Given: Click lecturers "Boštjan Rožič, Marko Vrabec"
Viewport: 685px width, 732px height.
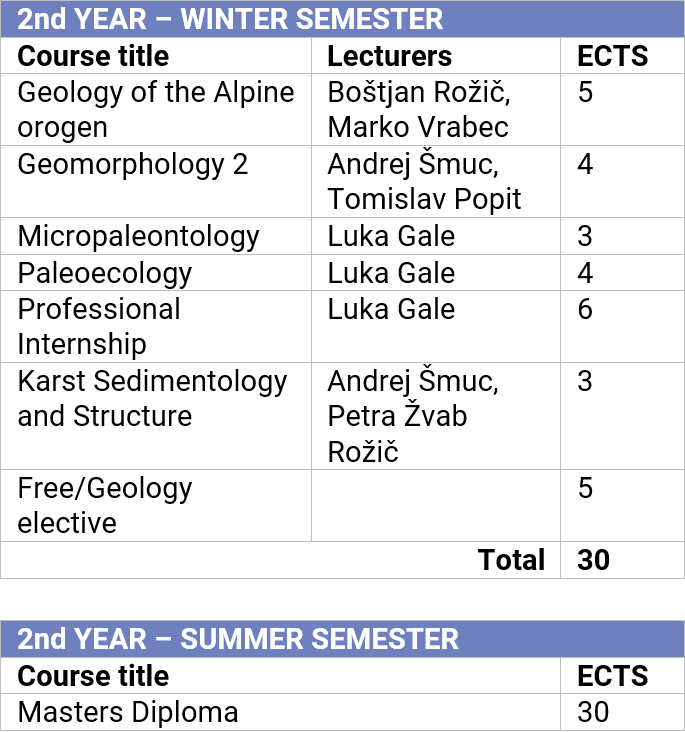Looking at the screenshot, I should pos(419,110).
